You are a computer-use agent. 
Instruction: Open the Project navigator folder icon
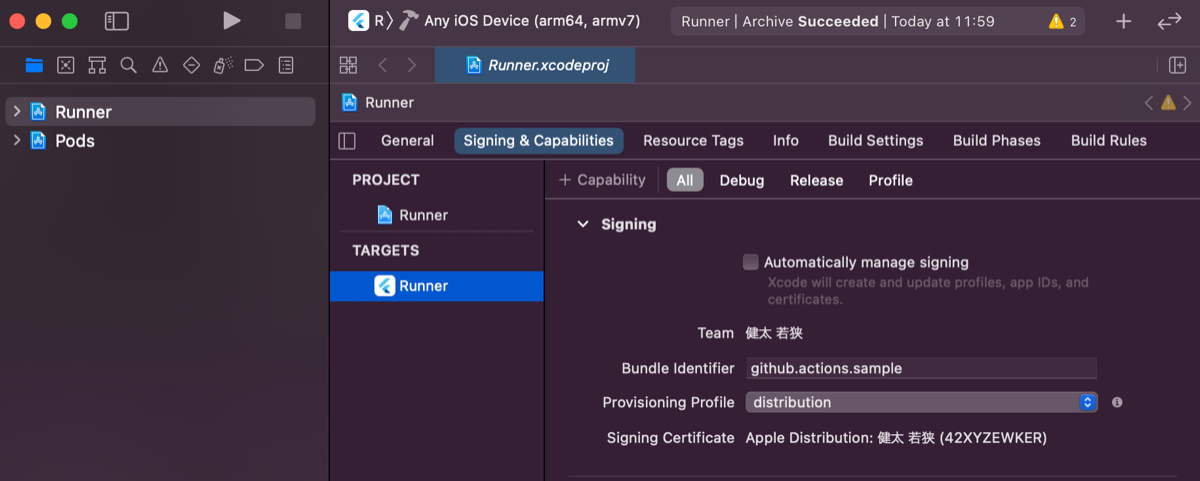click(34, 65)
